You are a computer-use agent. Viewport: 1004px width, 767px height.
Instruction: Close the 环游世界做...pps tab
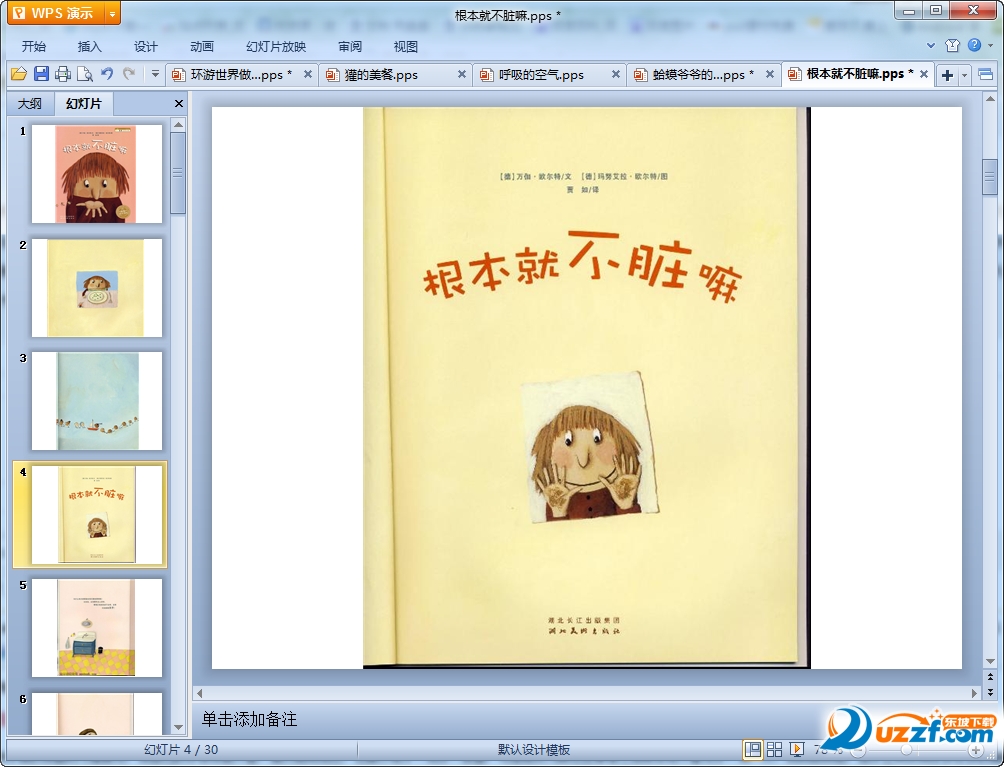[307, 74]
